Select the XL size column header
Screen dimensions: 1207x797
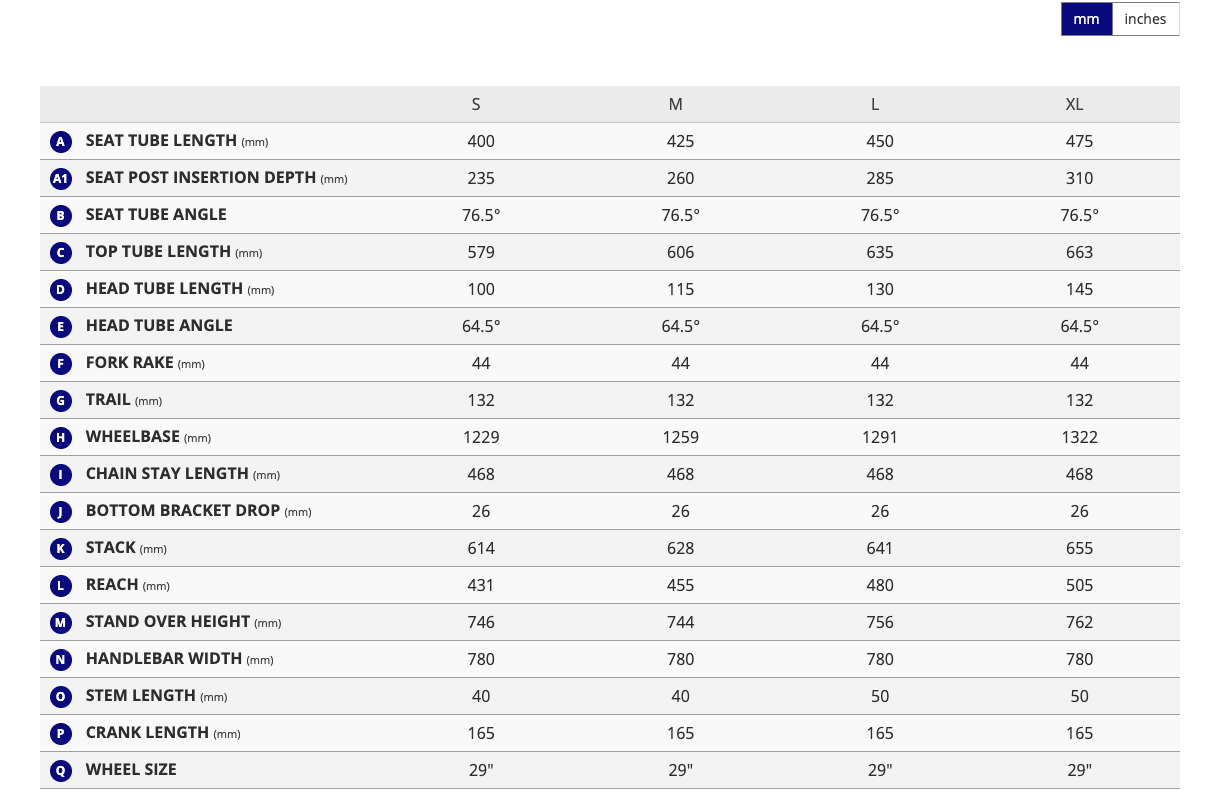point(1075,105)
